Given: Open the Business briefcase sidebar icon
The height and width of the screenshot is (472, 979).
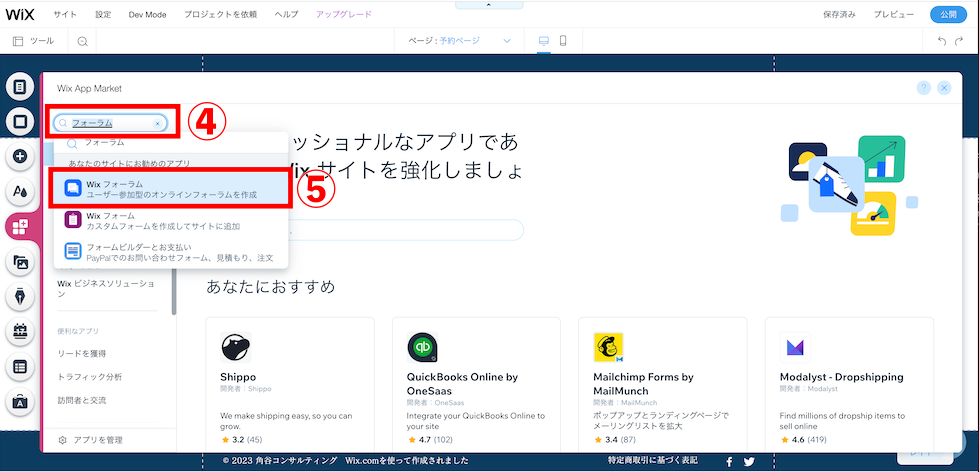Looking at the screenshot, I should point(20,401).
